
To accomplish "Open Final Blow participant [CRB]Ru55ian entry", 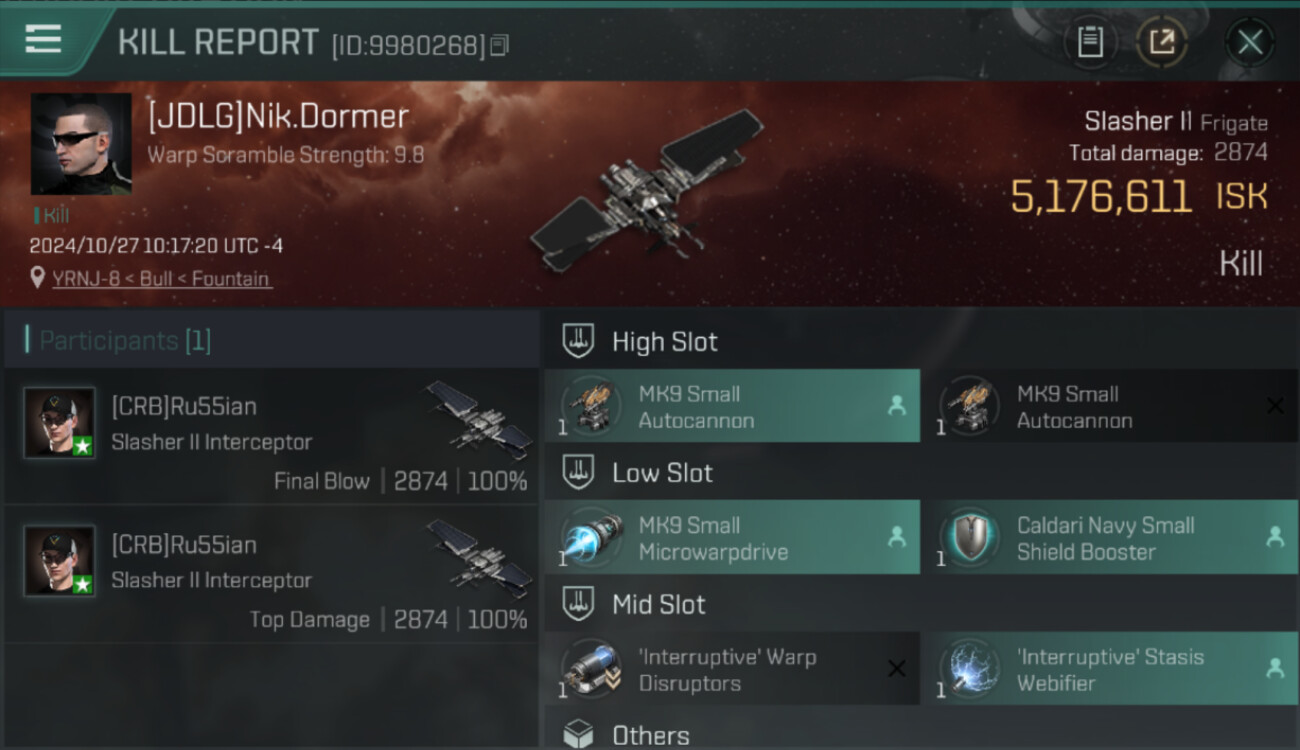I will click(272, 436).
